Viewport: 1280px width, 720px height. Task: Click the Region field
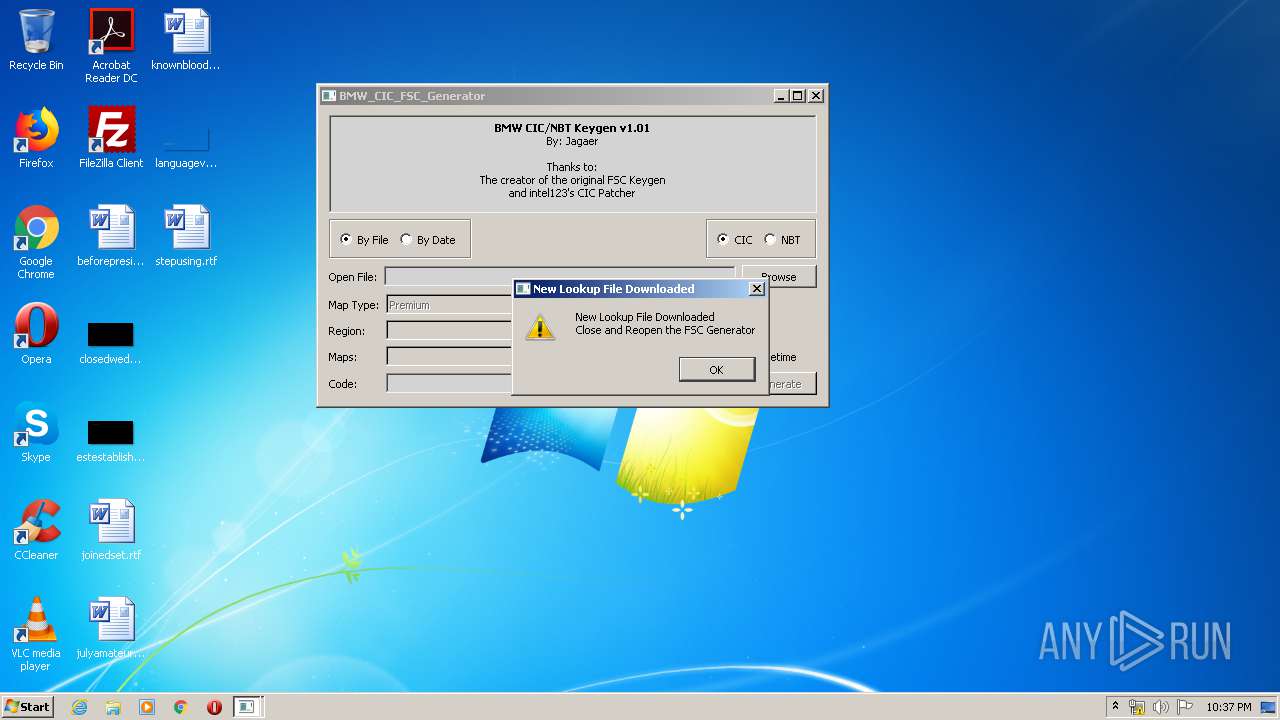coord(449,331)
